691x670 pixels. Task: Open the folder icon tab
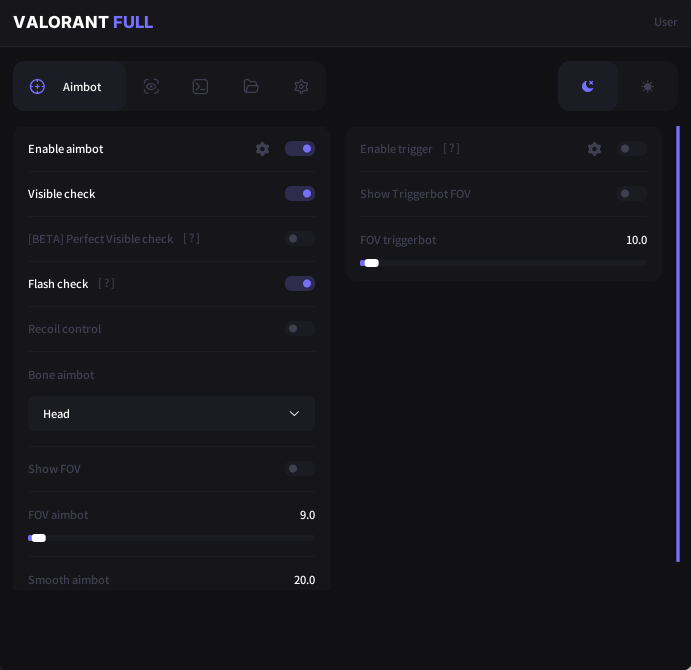[251, 87]
